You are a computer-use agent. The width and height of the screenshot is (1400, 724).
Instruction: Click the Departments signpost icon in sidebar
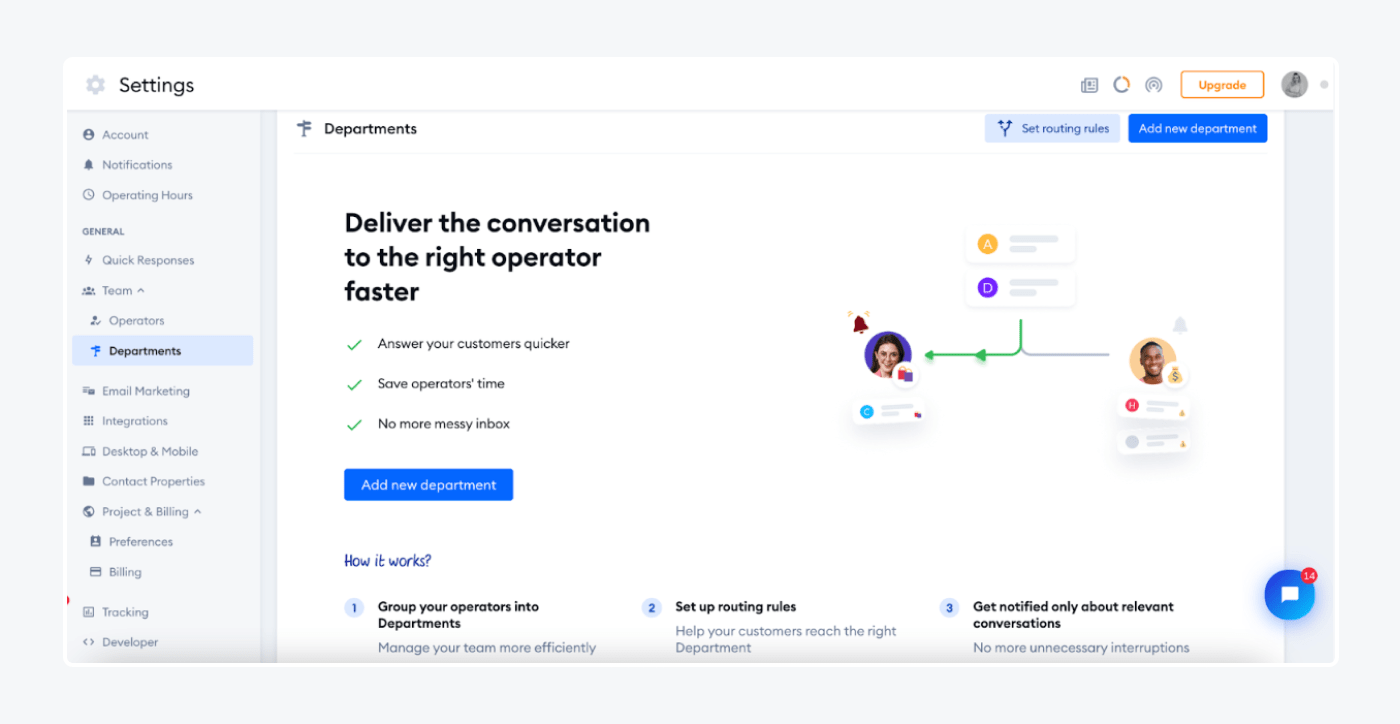96,351
